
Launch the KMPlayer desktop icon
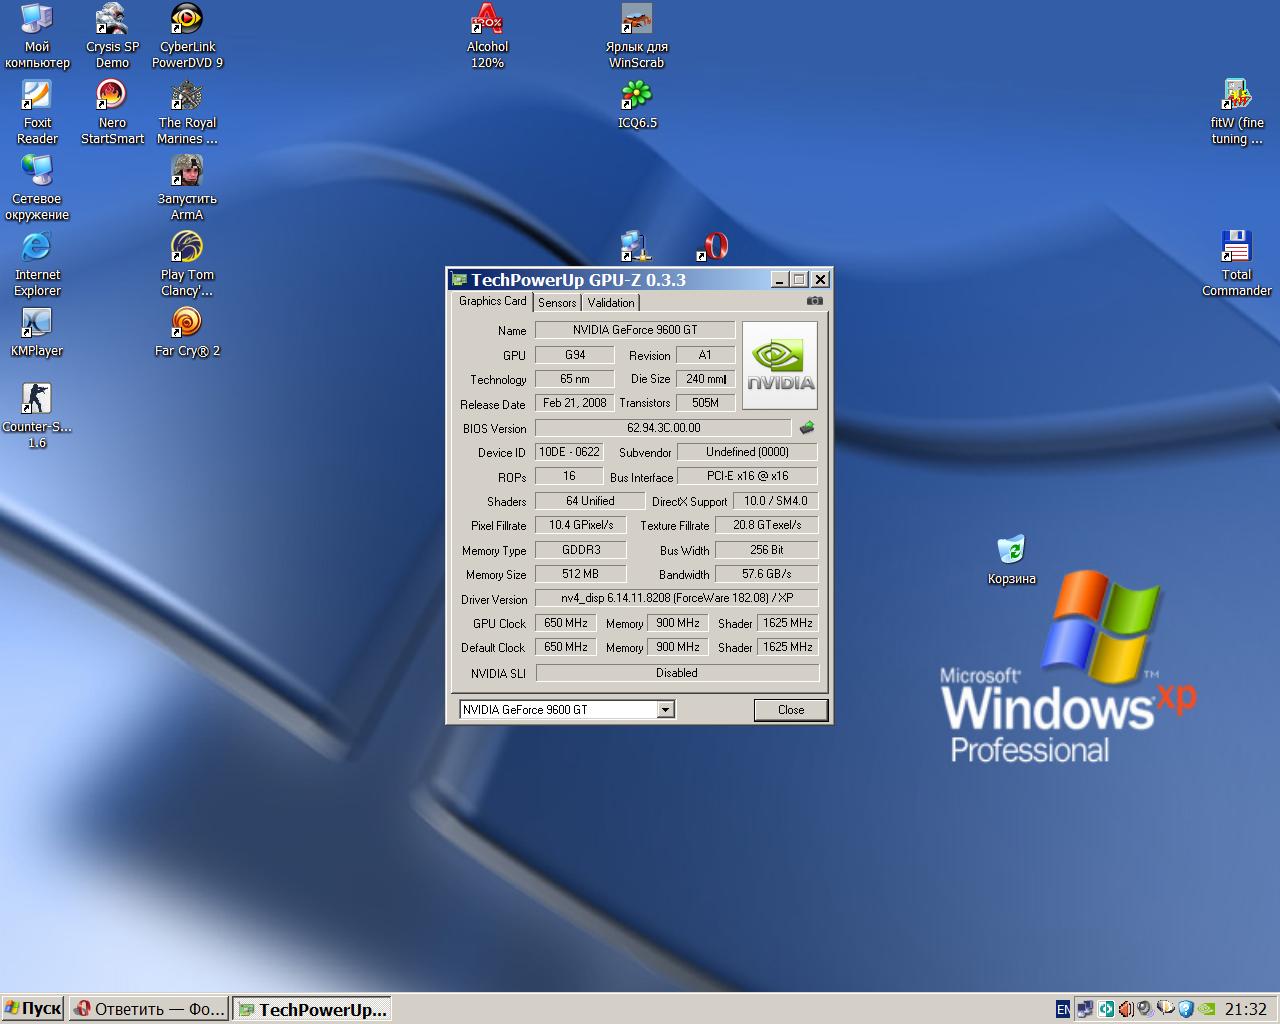click(37, 332)
